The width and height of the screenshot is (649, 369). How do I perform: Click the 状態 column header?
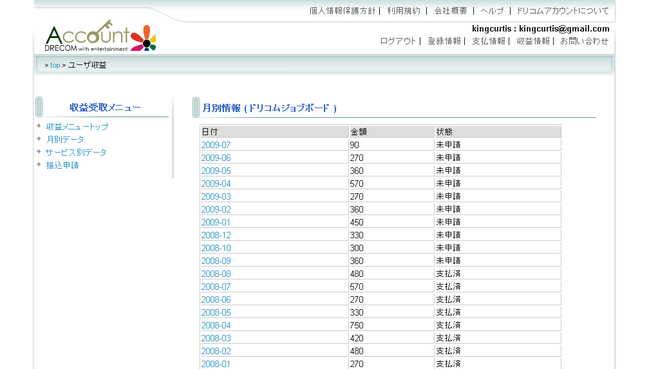(x=498, y=132)
